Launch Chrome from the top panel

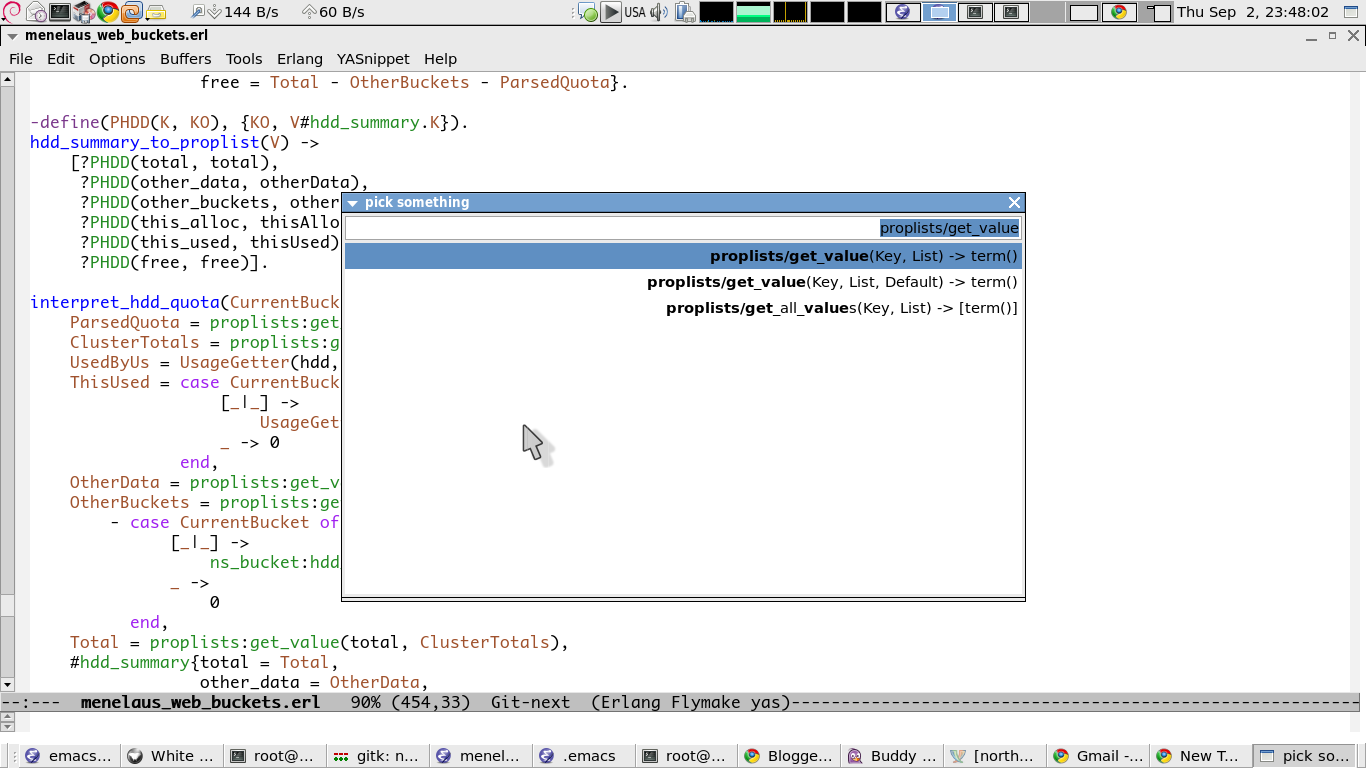click(105, 13)
